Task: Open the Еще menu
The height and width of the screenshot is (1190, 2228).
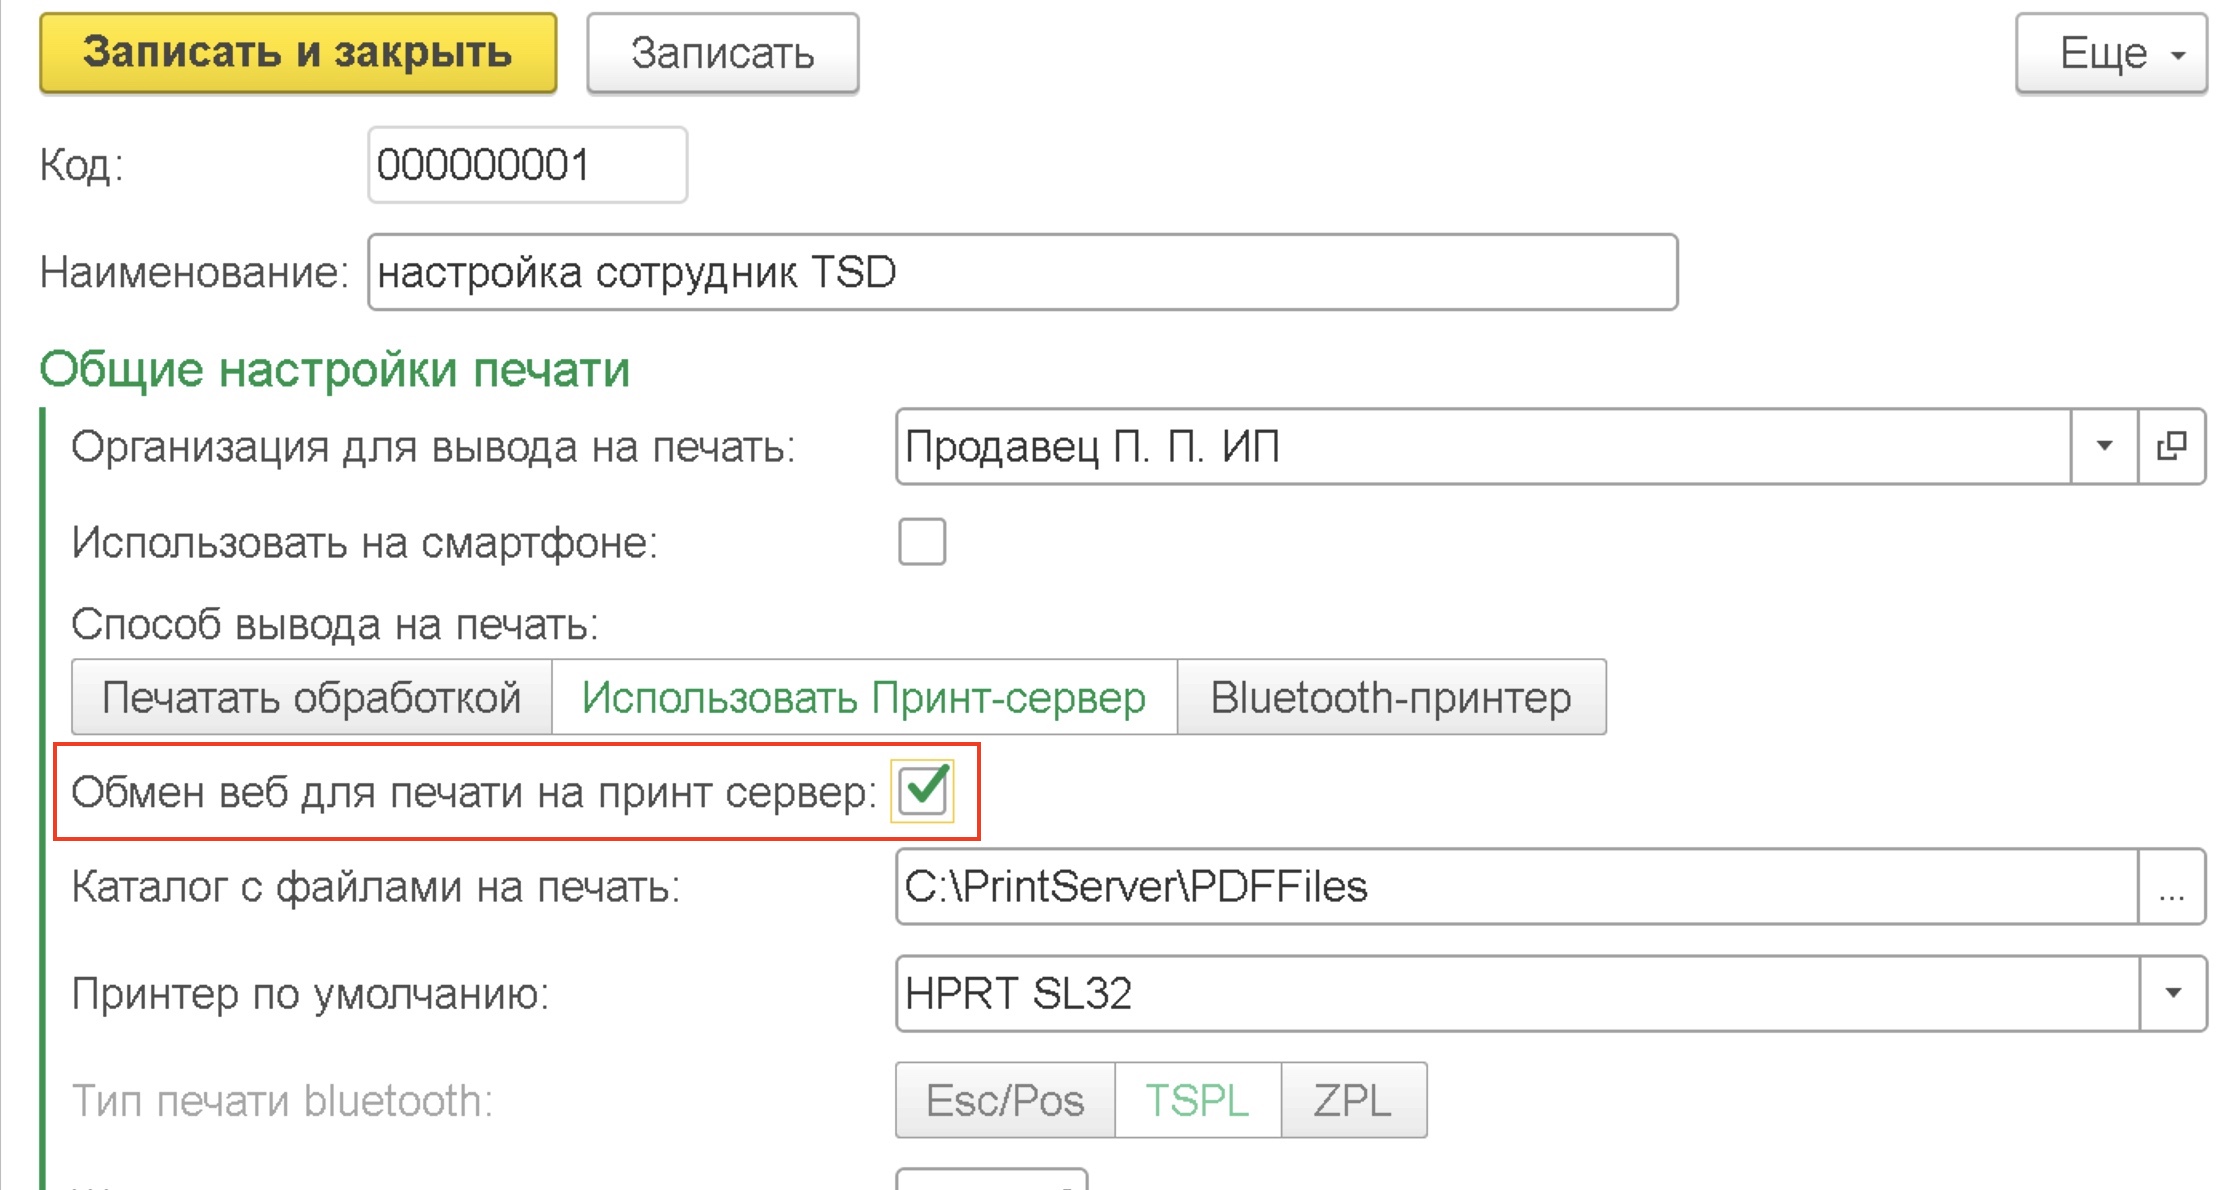Action: point(2111,54)
